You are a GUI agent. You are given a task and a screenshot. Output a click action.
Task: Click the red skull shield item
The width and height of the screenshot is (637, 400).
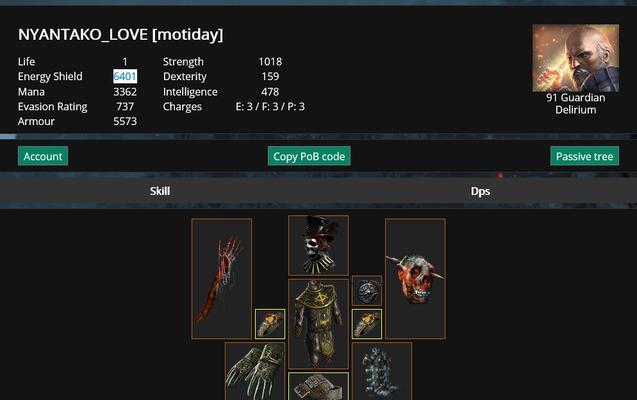[x=415, y=279]
